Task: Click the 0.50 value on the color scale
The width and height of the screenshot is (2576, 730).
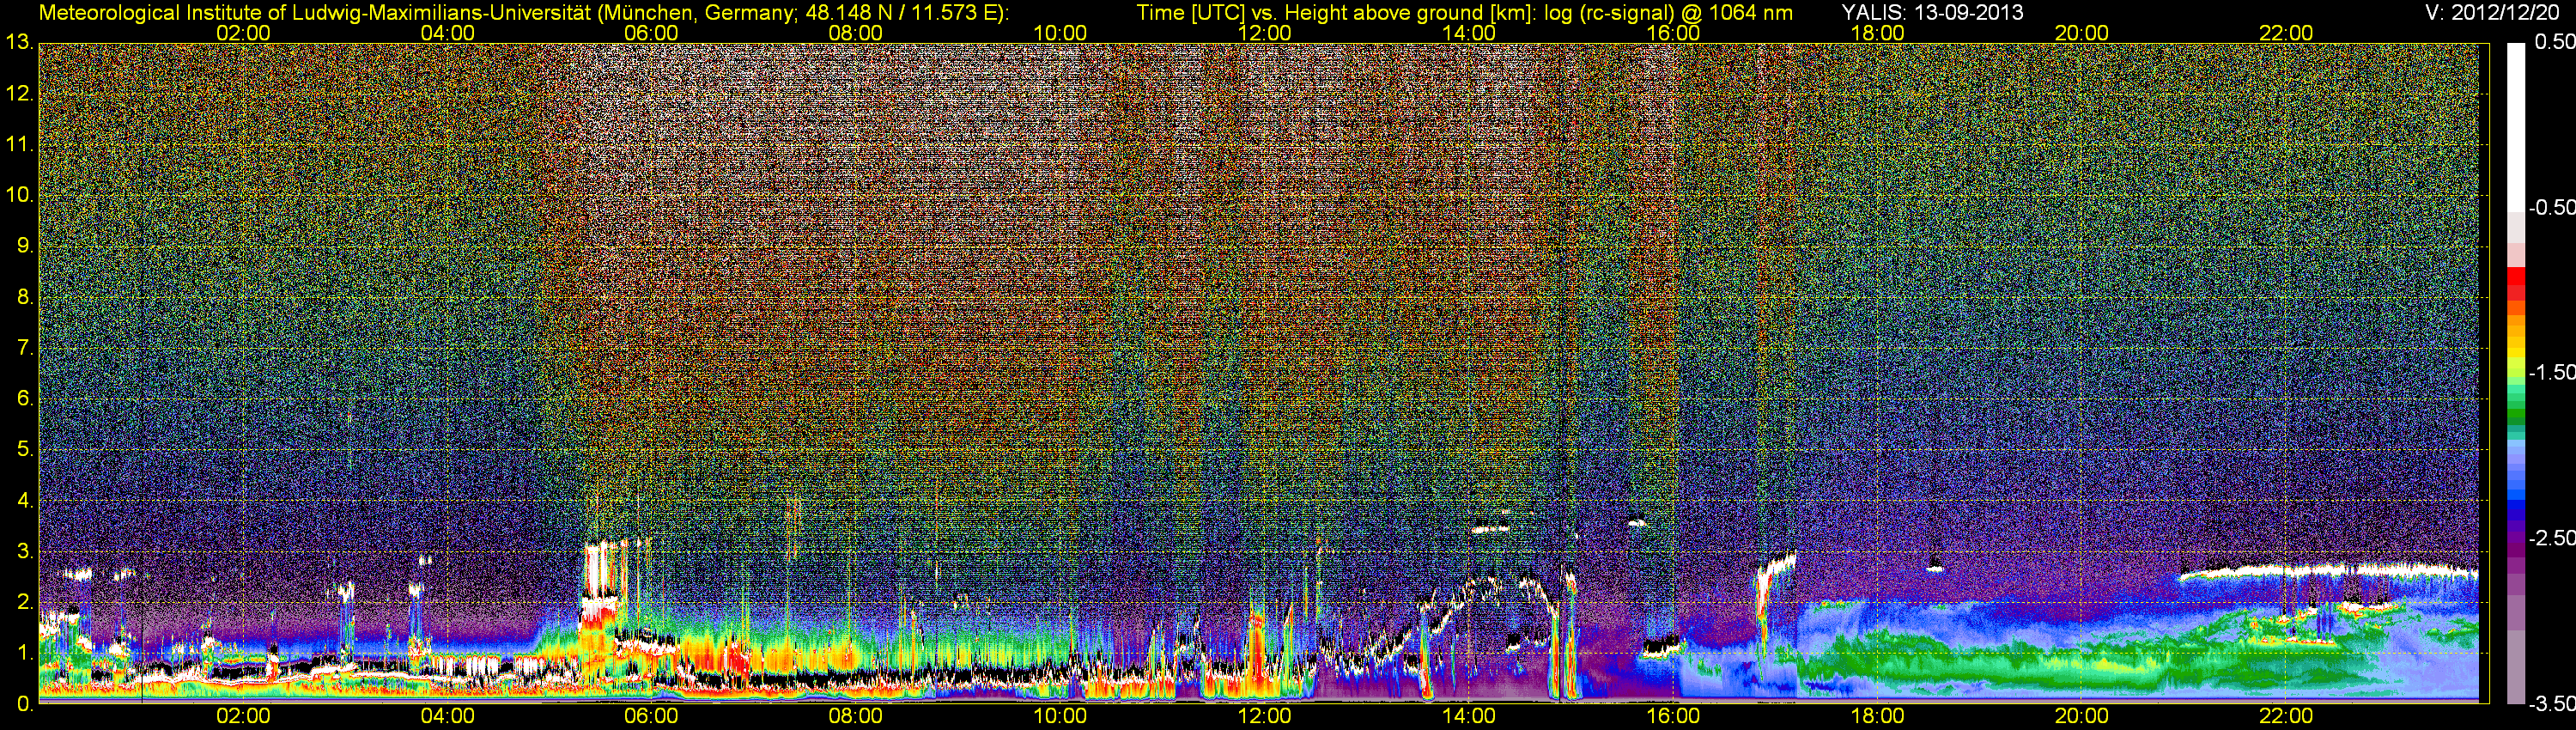Action: coord(2554,42)
